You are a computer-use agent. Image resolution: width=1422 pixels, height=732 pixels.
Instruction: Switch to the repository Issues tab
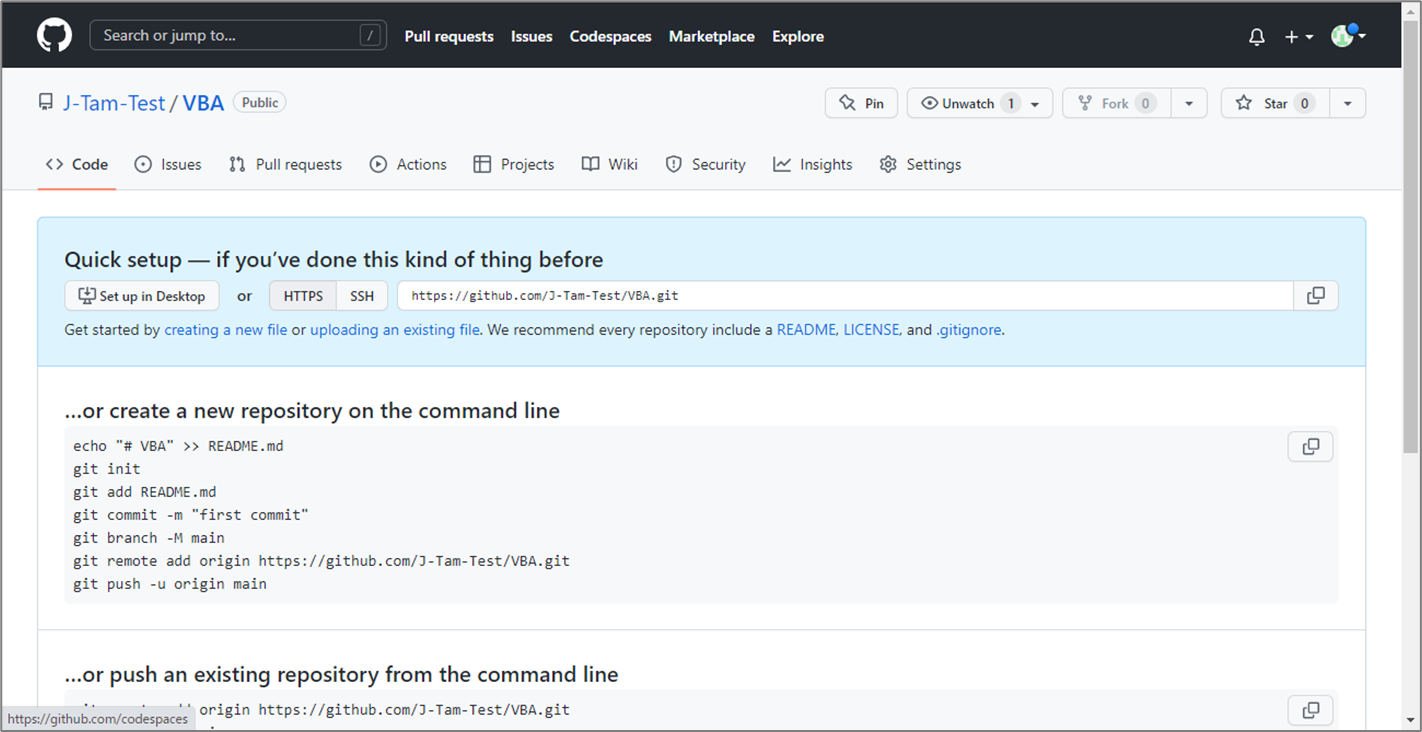(x=168, y=164)
